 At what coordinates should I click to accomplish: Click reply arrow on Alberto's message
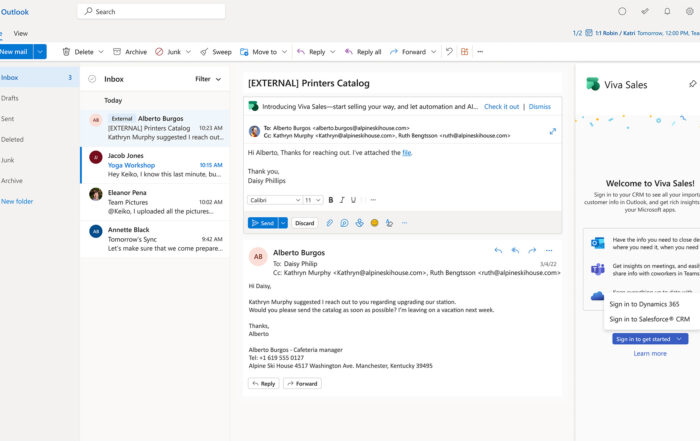coord(498,250)
